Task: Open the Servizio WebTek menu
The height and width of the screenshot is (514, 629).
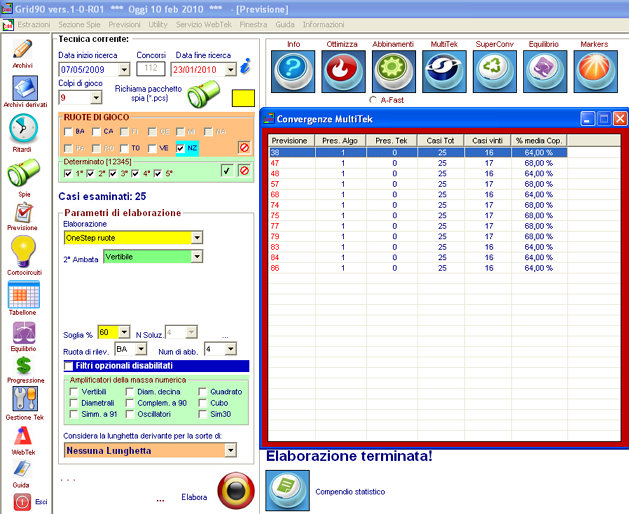Action: click(x=204, y=24)
